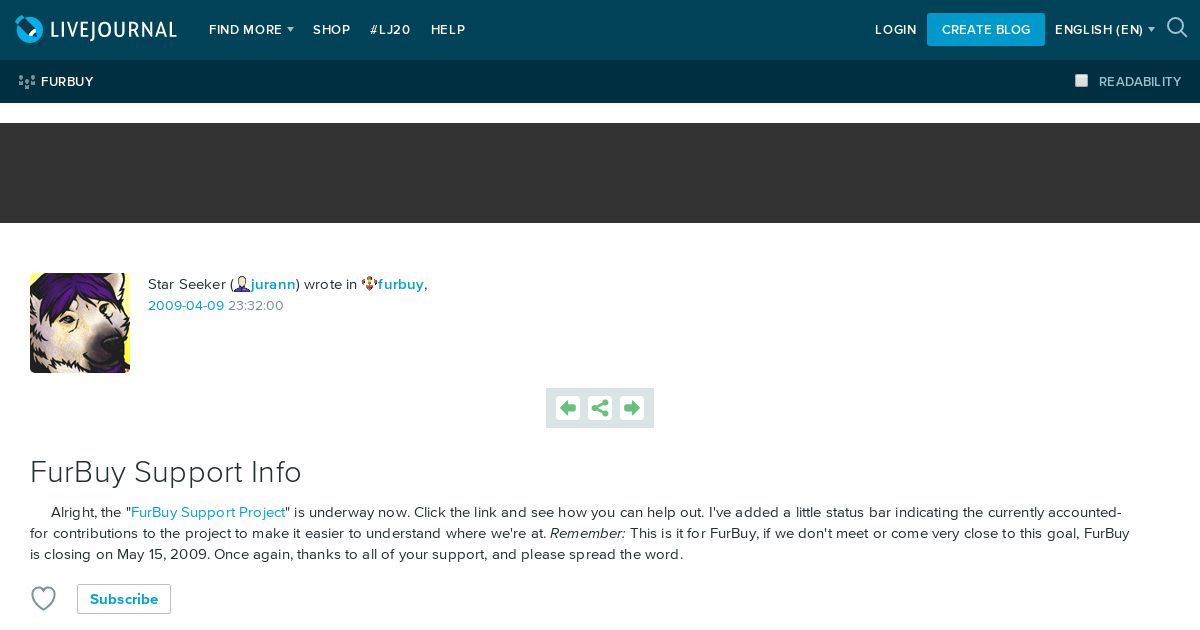Click the Create Blog button
1200x630 pixels.
click(x=986, y=29)
